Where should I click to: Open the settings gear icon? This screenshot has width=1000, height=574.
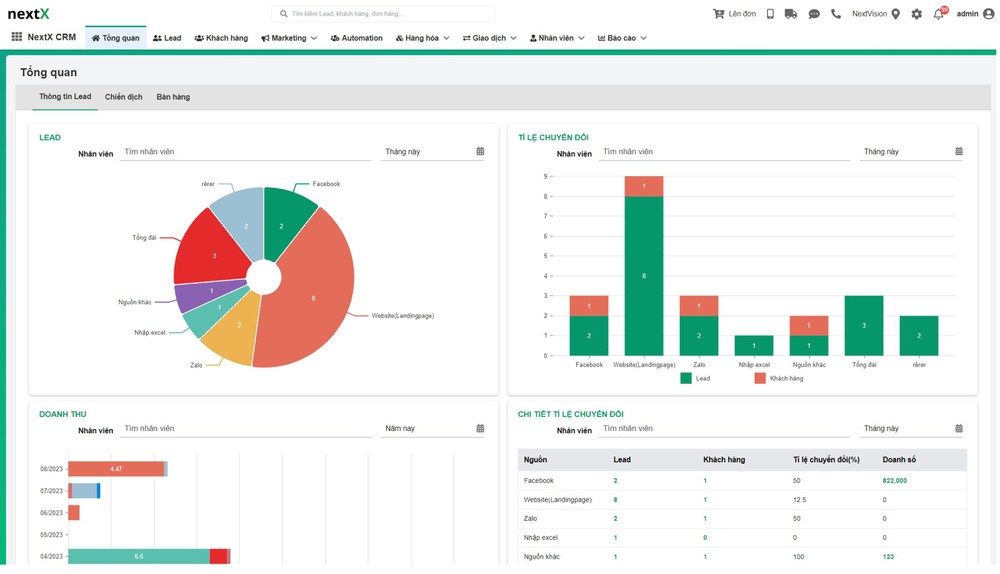pyautogui.click(x=916, y=14)
